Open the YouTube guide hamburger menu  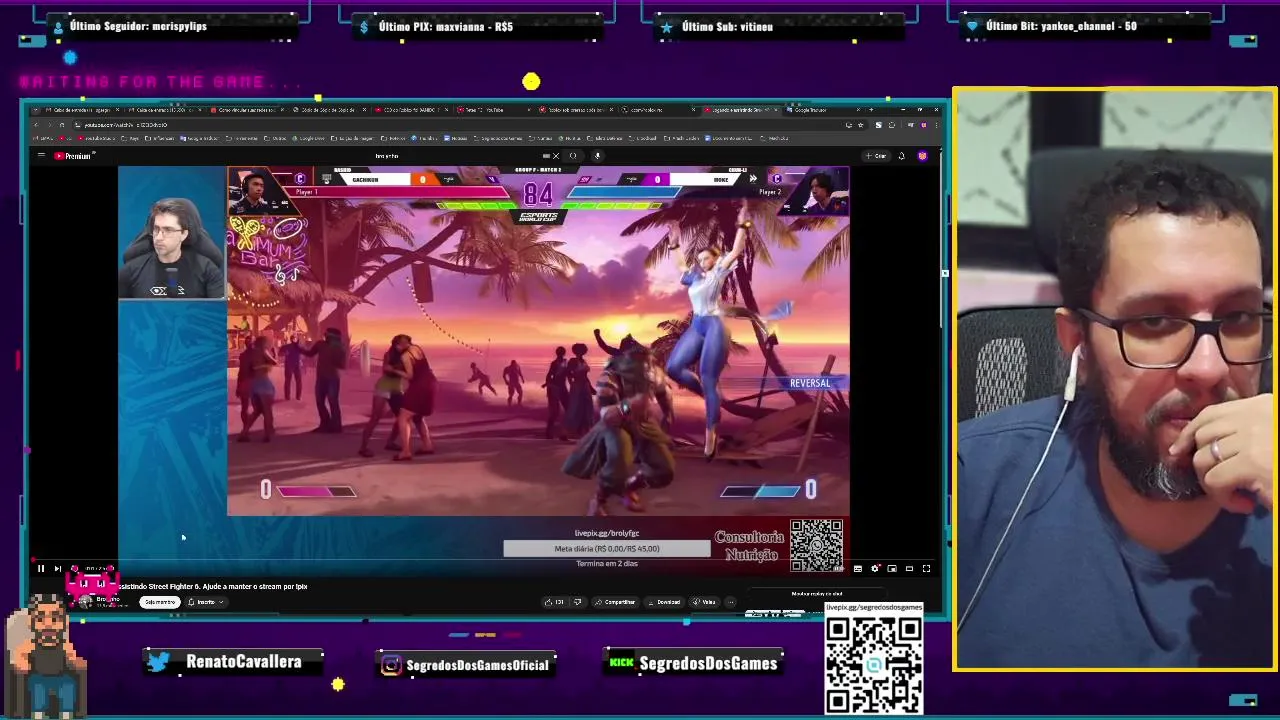[41, 156]
